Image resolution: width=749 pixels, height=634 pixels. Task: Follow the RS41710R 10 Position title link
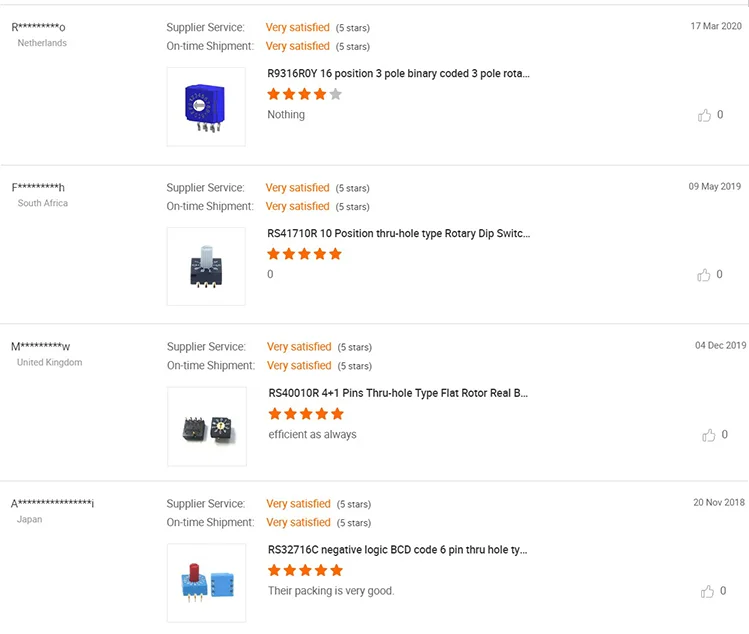(x=398, y=233)
